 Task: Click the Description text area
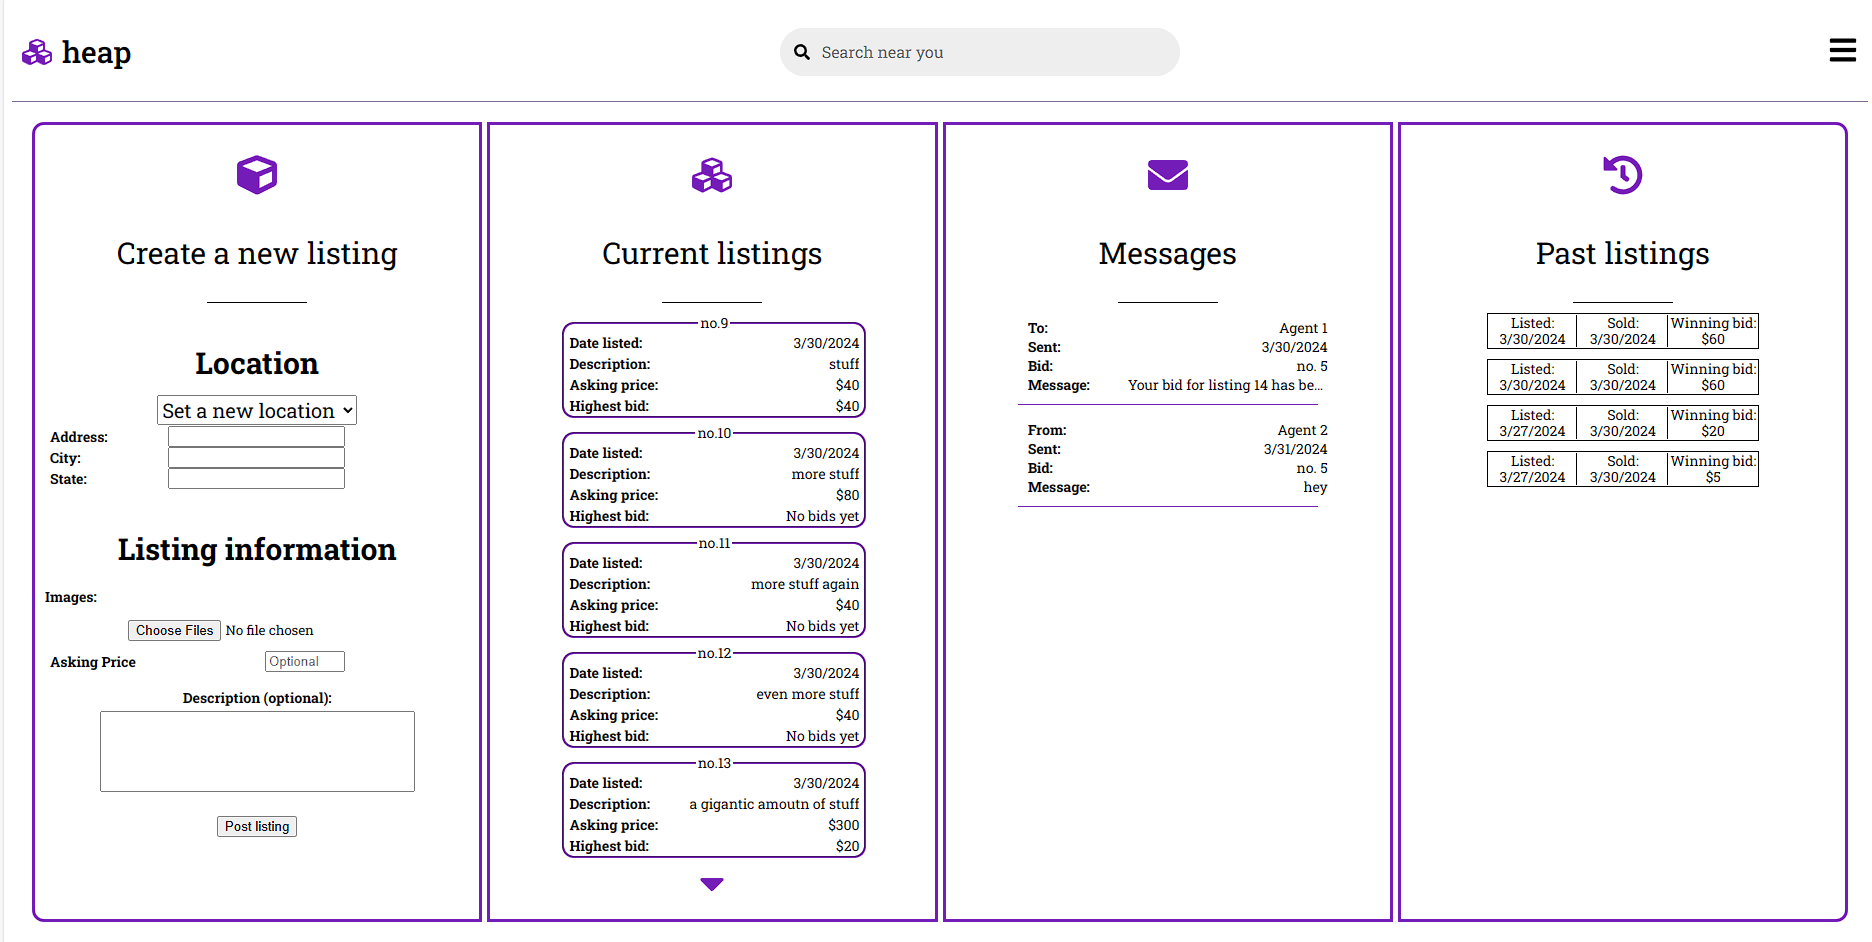[257, 751]
